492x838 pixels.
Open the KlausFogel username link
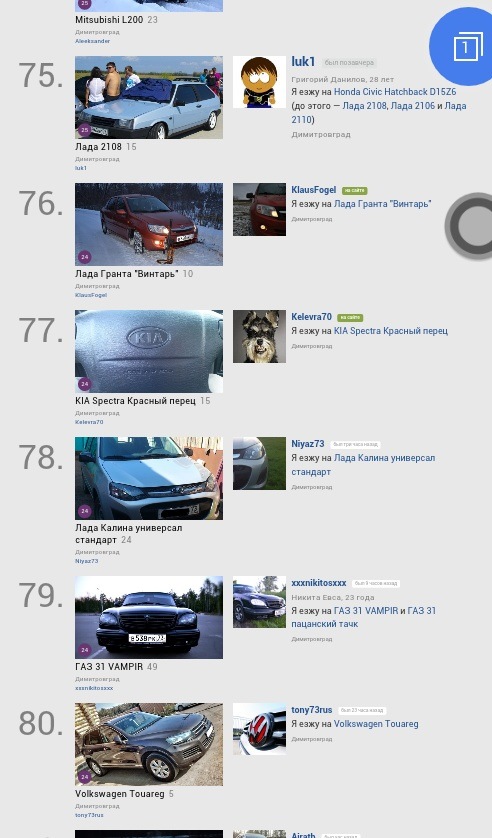[x=314, y=190]
